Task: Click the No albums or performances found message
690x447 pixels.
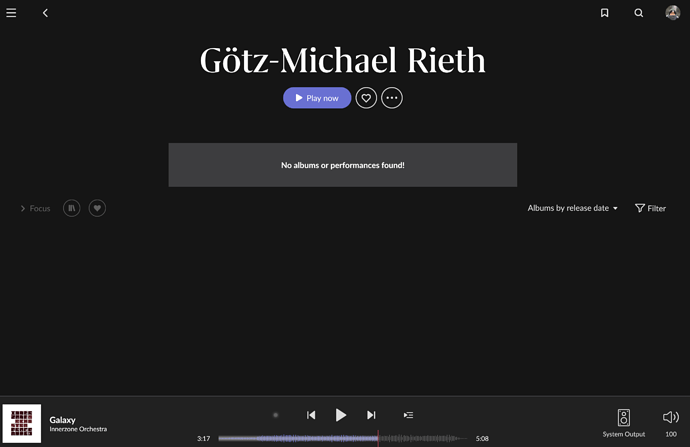Action: [x=342, y=165]
